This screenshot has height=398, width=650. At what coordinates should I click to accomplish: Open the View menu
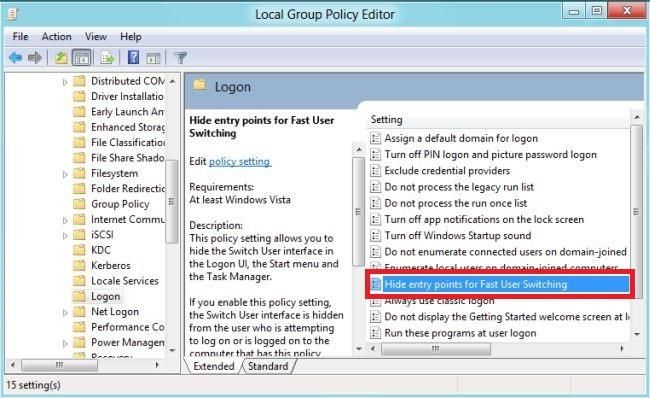click(x=96, y=36)
